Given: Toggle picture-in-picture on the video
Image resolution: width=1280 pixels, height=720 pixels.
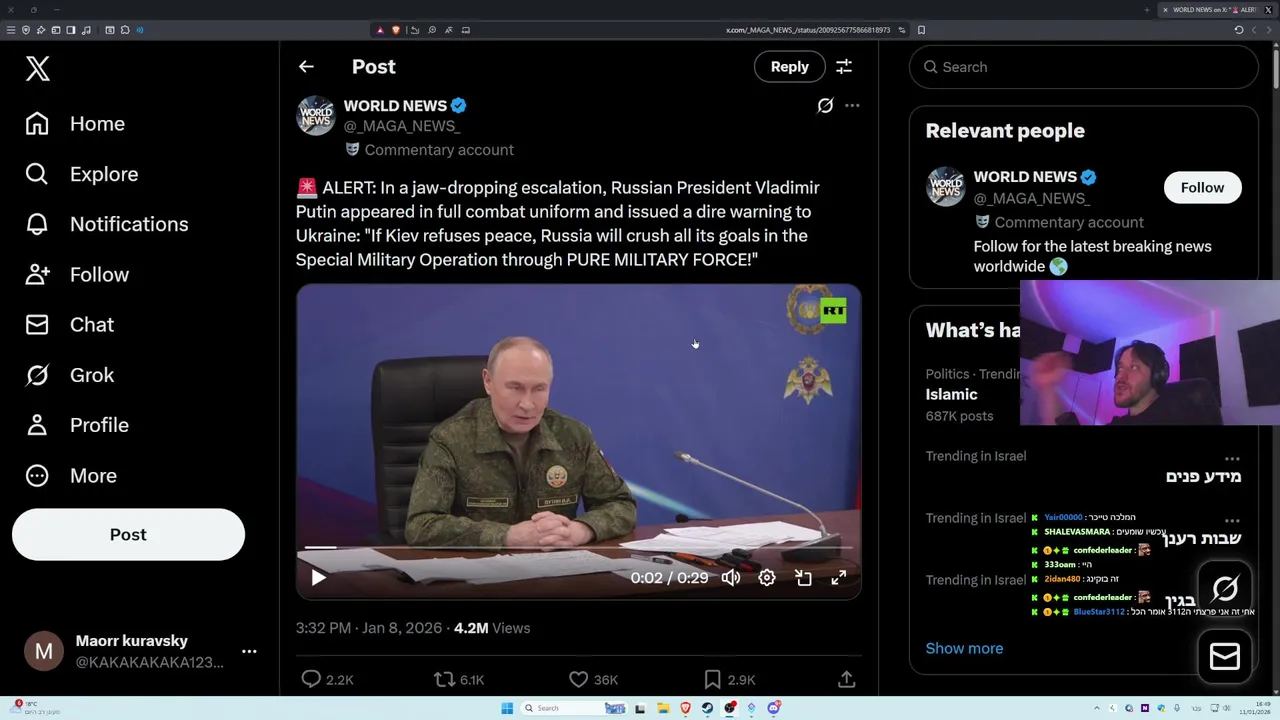Looking at the screenshot, I should coord(803,577).
